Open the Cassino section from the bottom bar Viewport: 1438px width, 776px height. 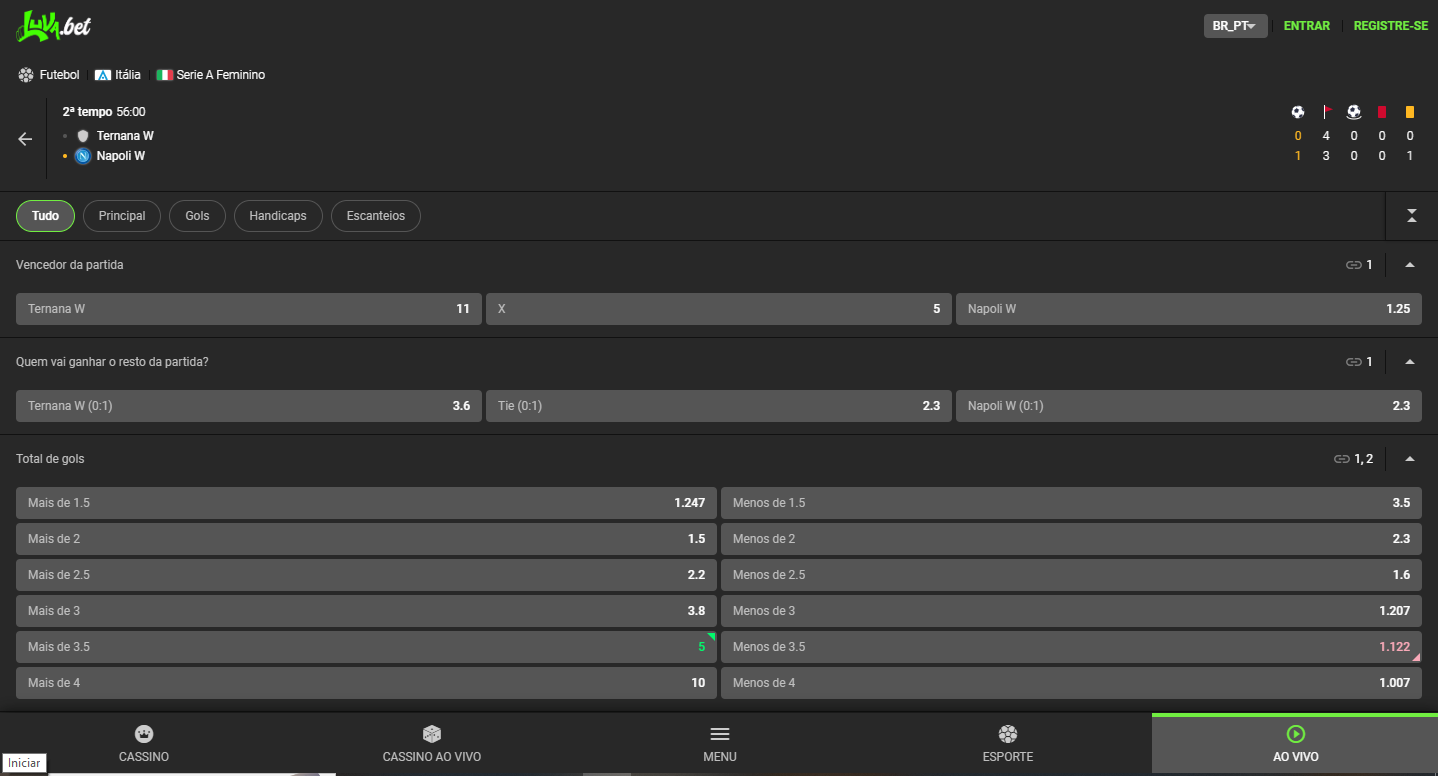[x=144, y=744]
